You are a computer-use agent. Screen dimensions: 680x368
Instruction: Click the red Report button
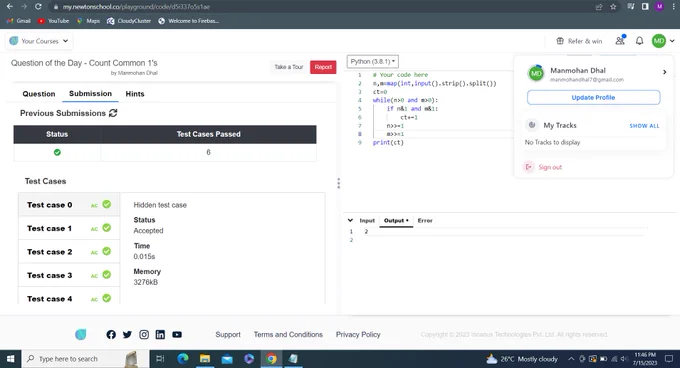tap(323, 67)
